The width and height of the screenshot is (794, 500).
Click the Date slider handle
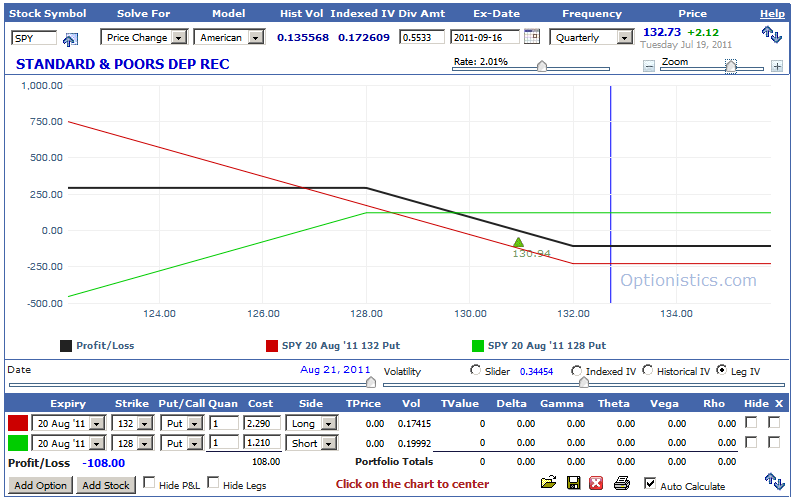point(371,382)
